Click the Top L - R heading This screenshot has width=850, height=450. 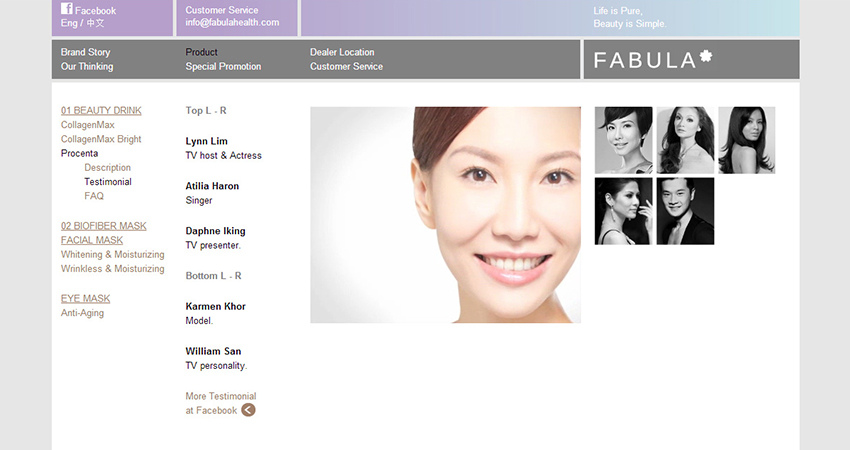[x=206, y=111]
